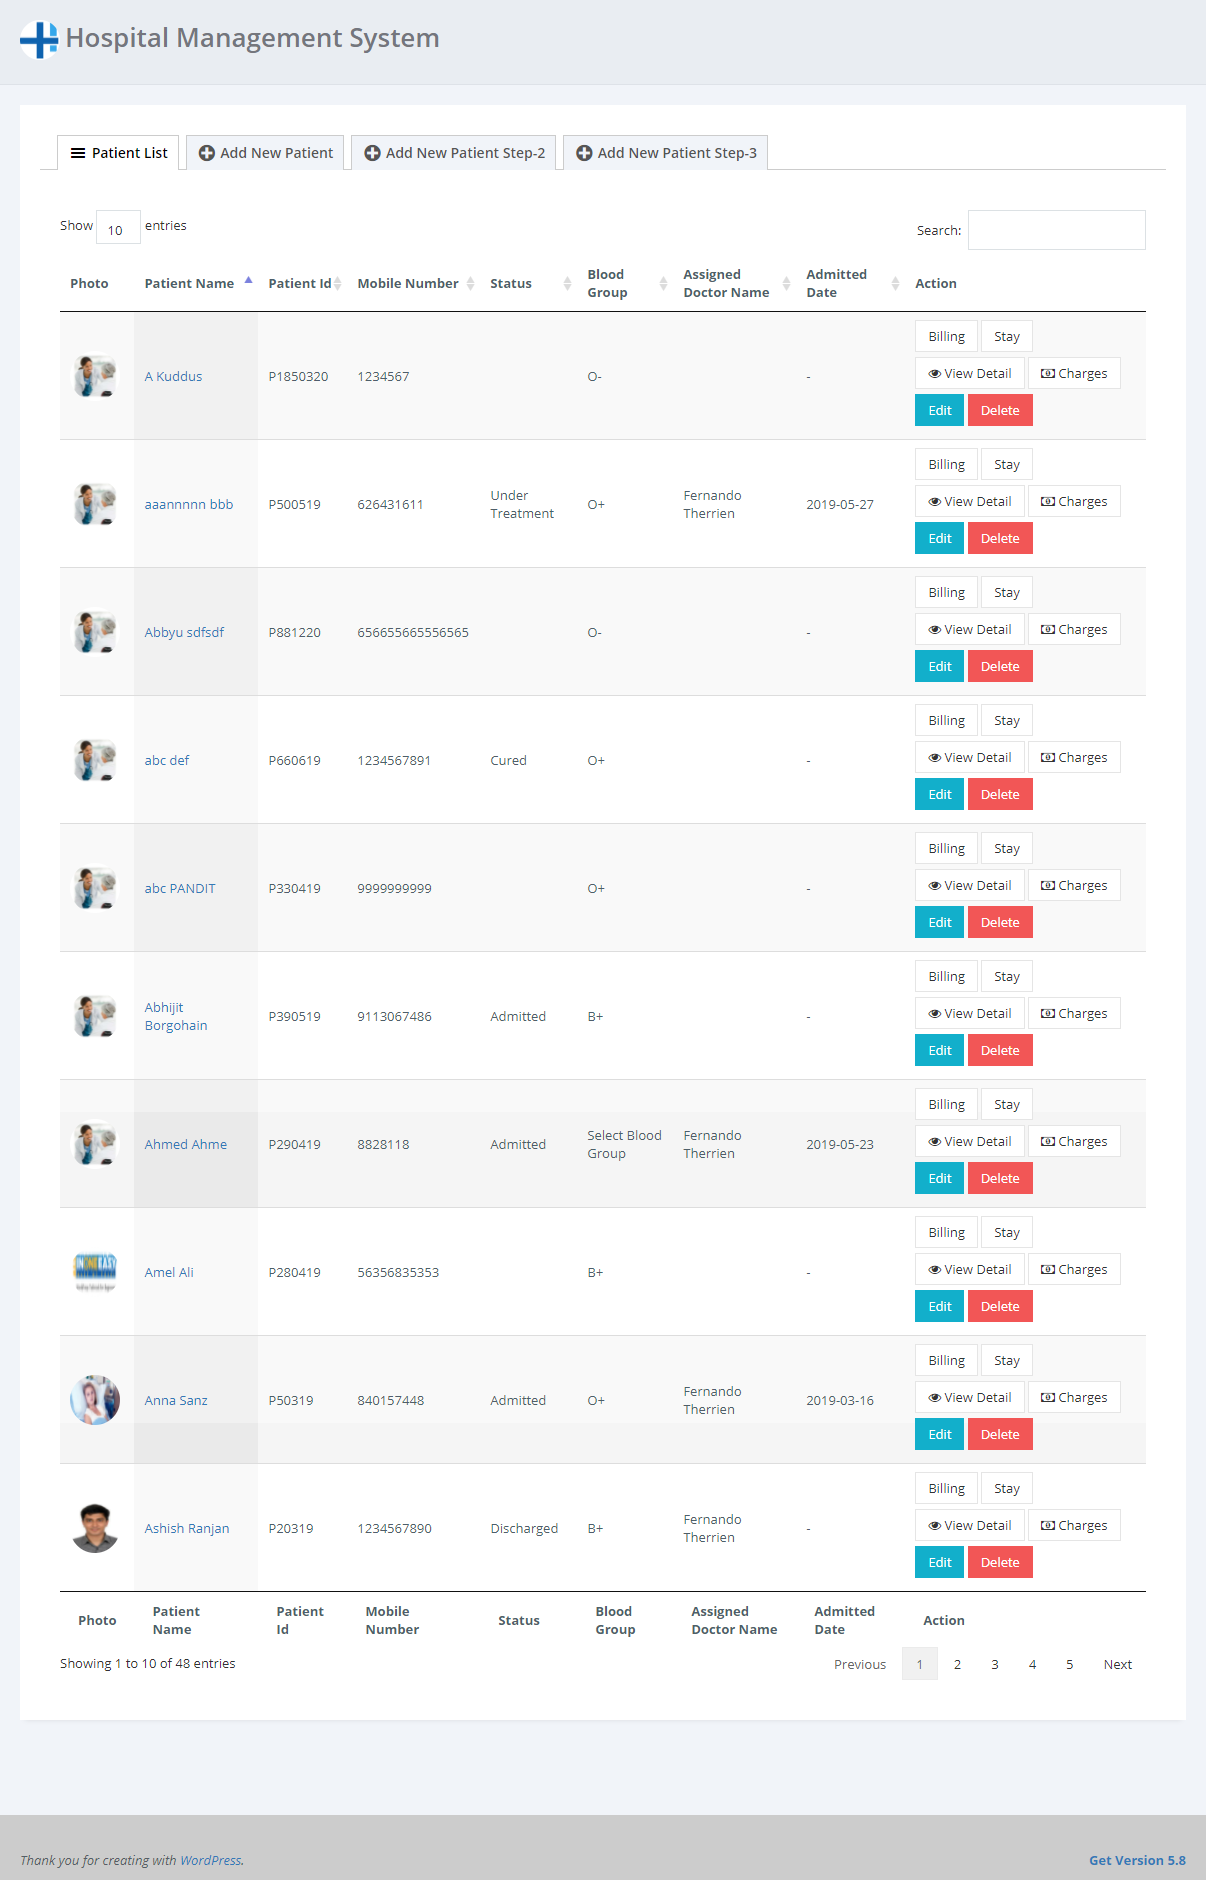Viewport: 1206px width, 1880px height.
Task: Switch to Add New Patient Step-2 tab
Action: click(x=454, y=153)
